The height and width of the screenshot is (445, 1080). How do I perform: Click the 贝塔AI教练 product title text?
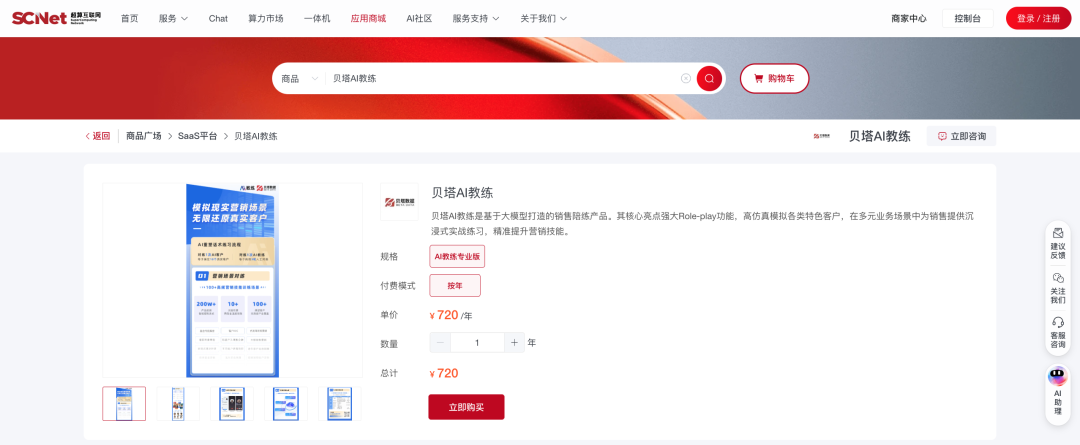pos(463,192)
